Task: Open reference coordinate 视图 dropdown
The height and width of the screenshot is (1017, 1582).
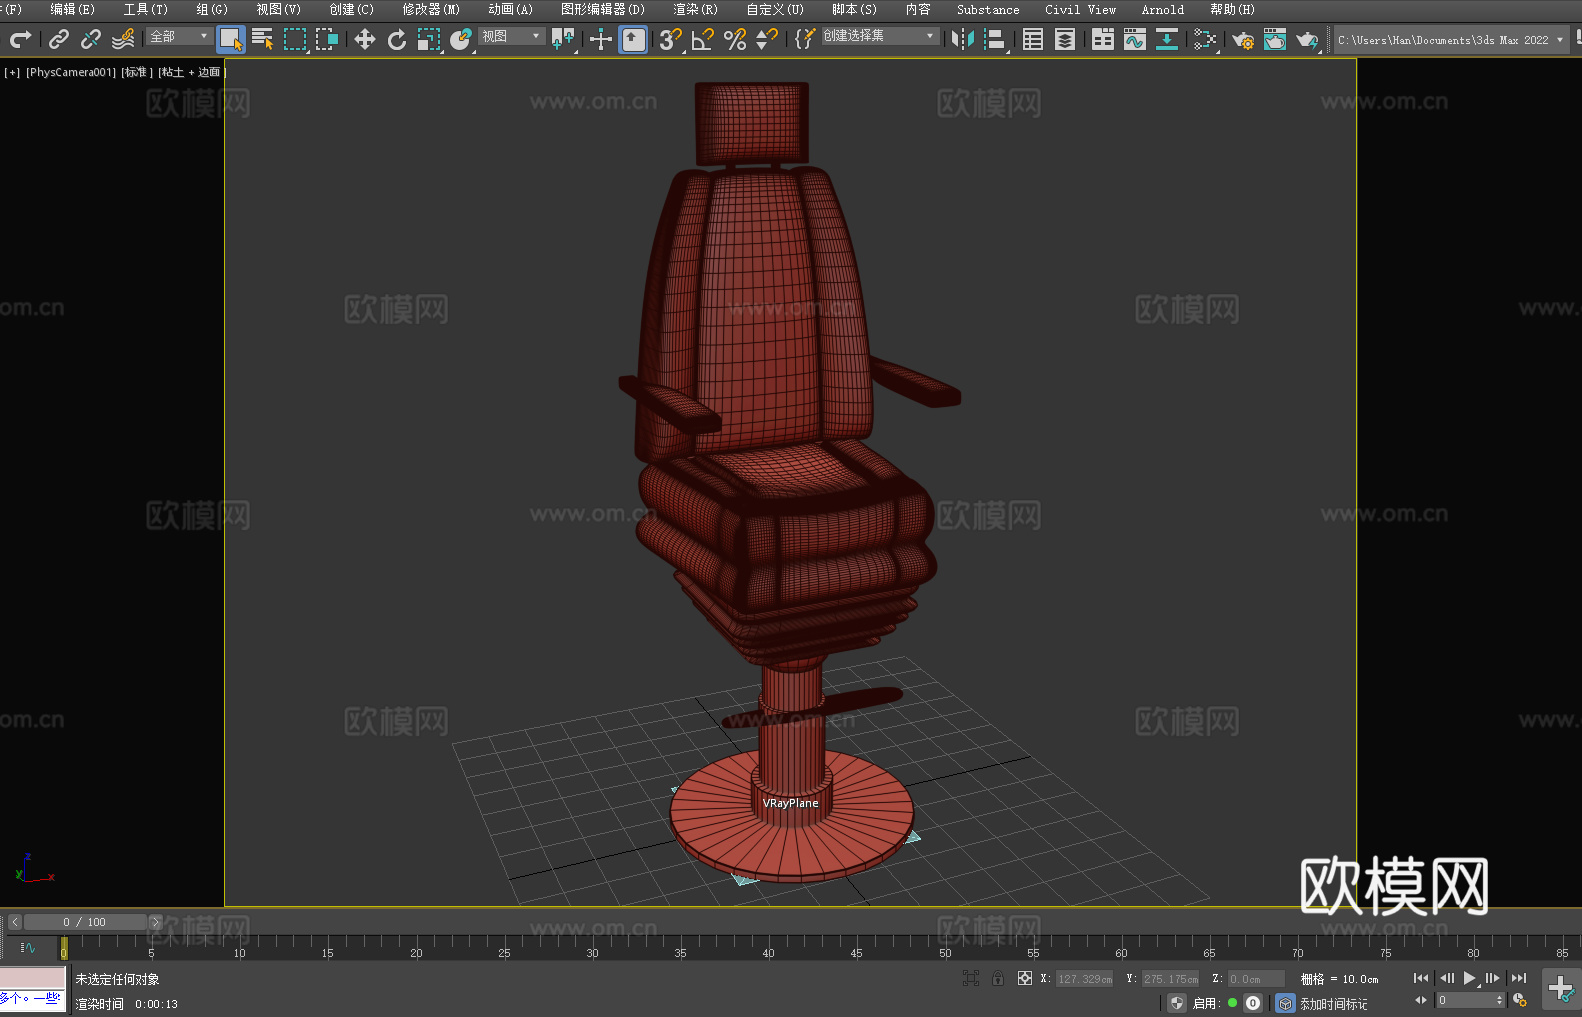Action: (511, 36)
